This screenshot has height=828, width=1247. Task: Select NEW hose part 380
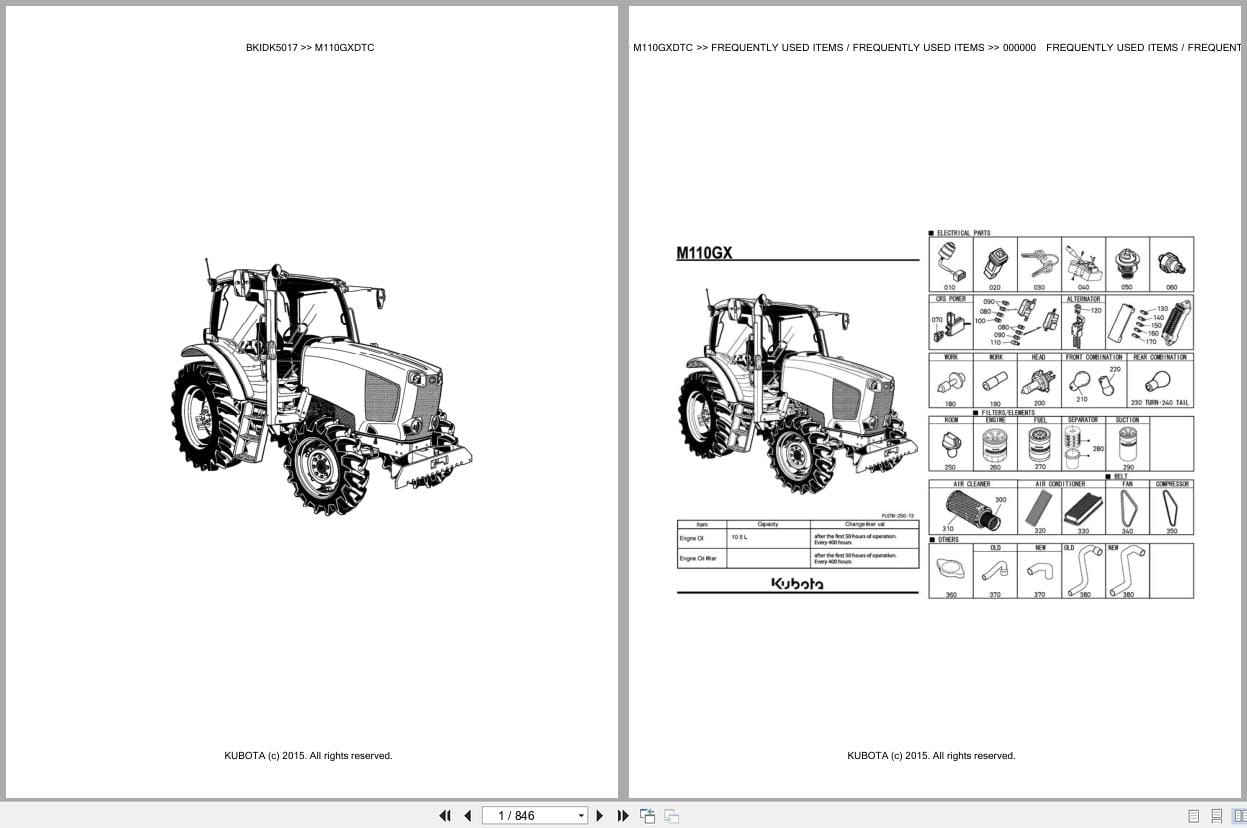1127,572
